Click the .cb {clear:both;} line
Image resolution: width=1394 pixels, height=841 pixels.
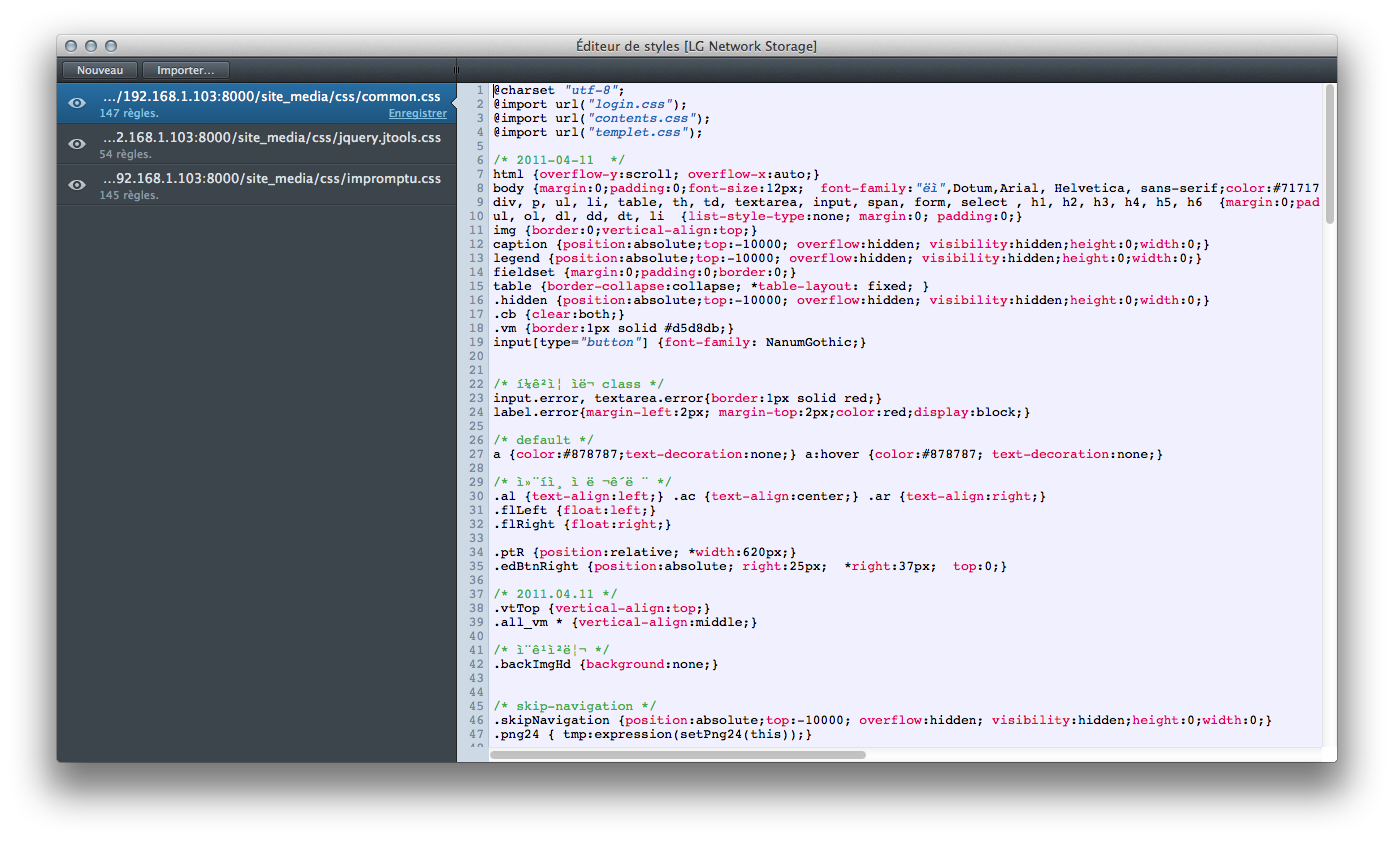tap(559, 314)
